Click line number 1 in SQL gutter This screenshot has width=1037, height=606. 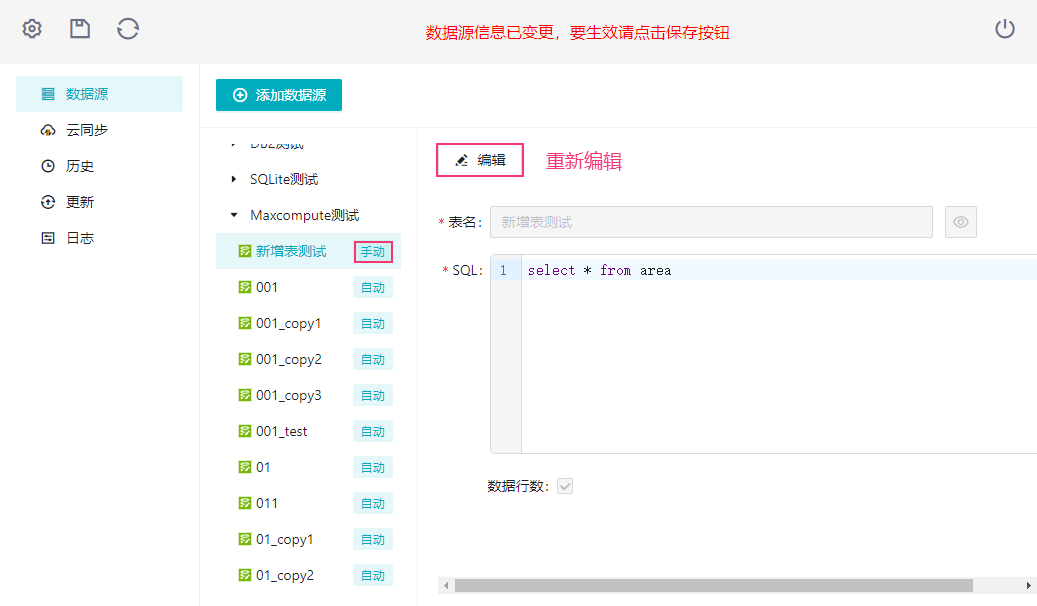point(503,270)
